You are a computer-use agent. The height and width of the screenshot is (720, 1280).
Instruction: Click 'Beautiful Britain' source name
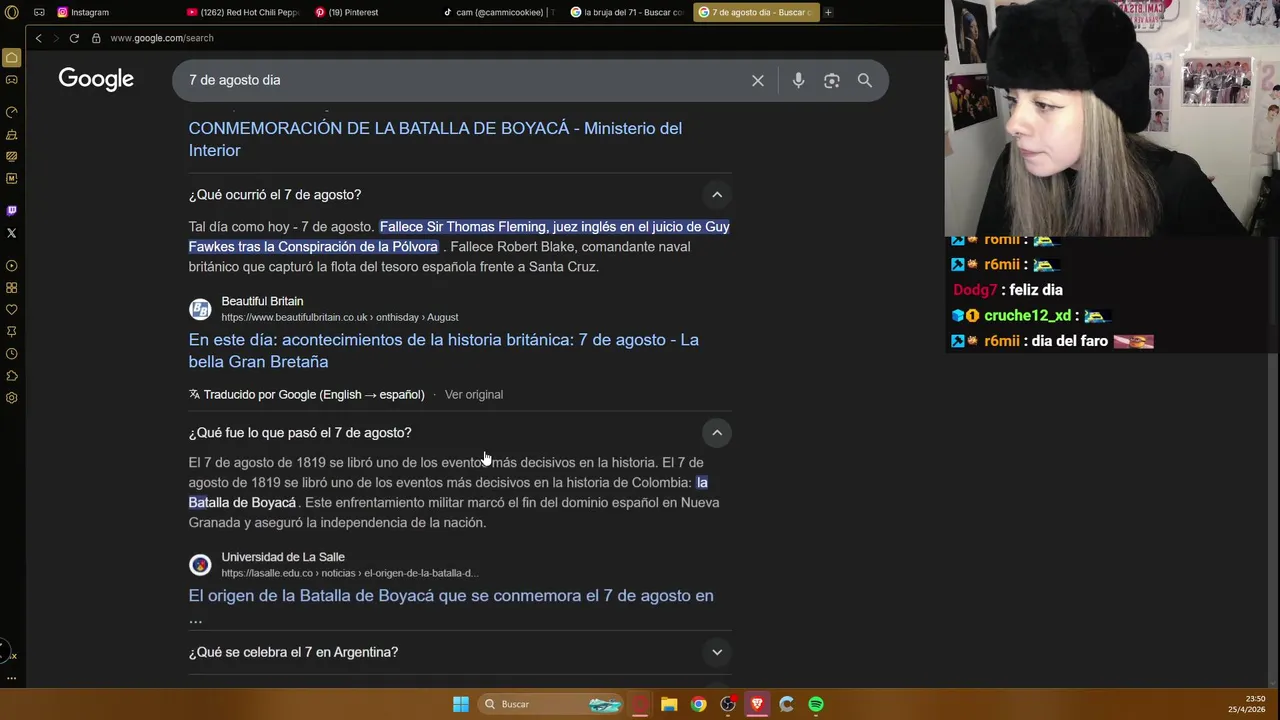(262, 301)
